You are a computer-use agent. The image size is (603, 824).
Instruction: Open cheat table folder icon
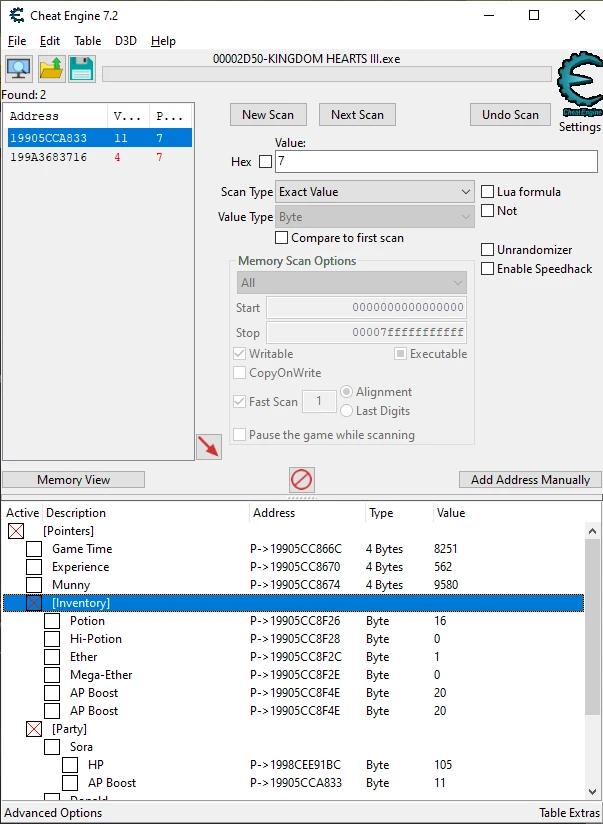(51, 69)
